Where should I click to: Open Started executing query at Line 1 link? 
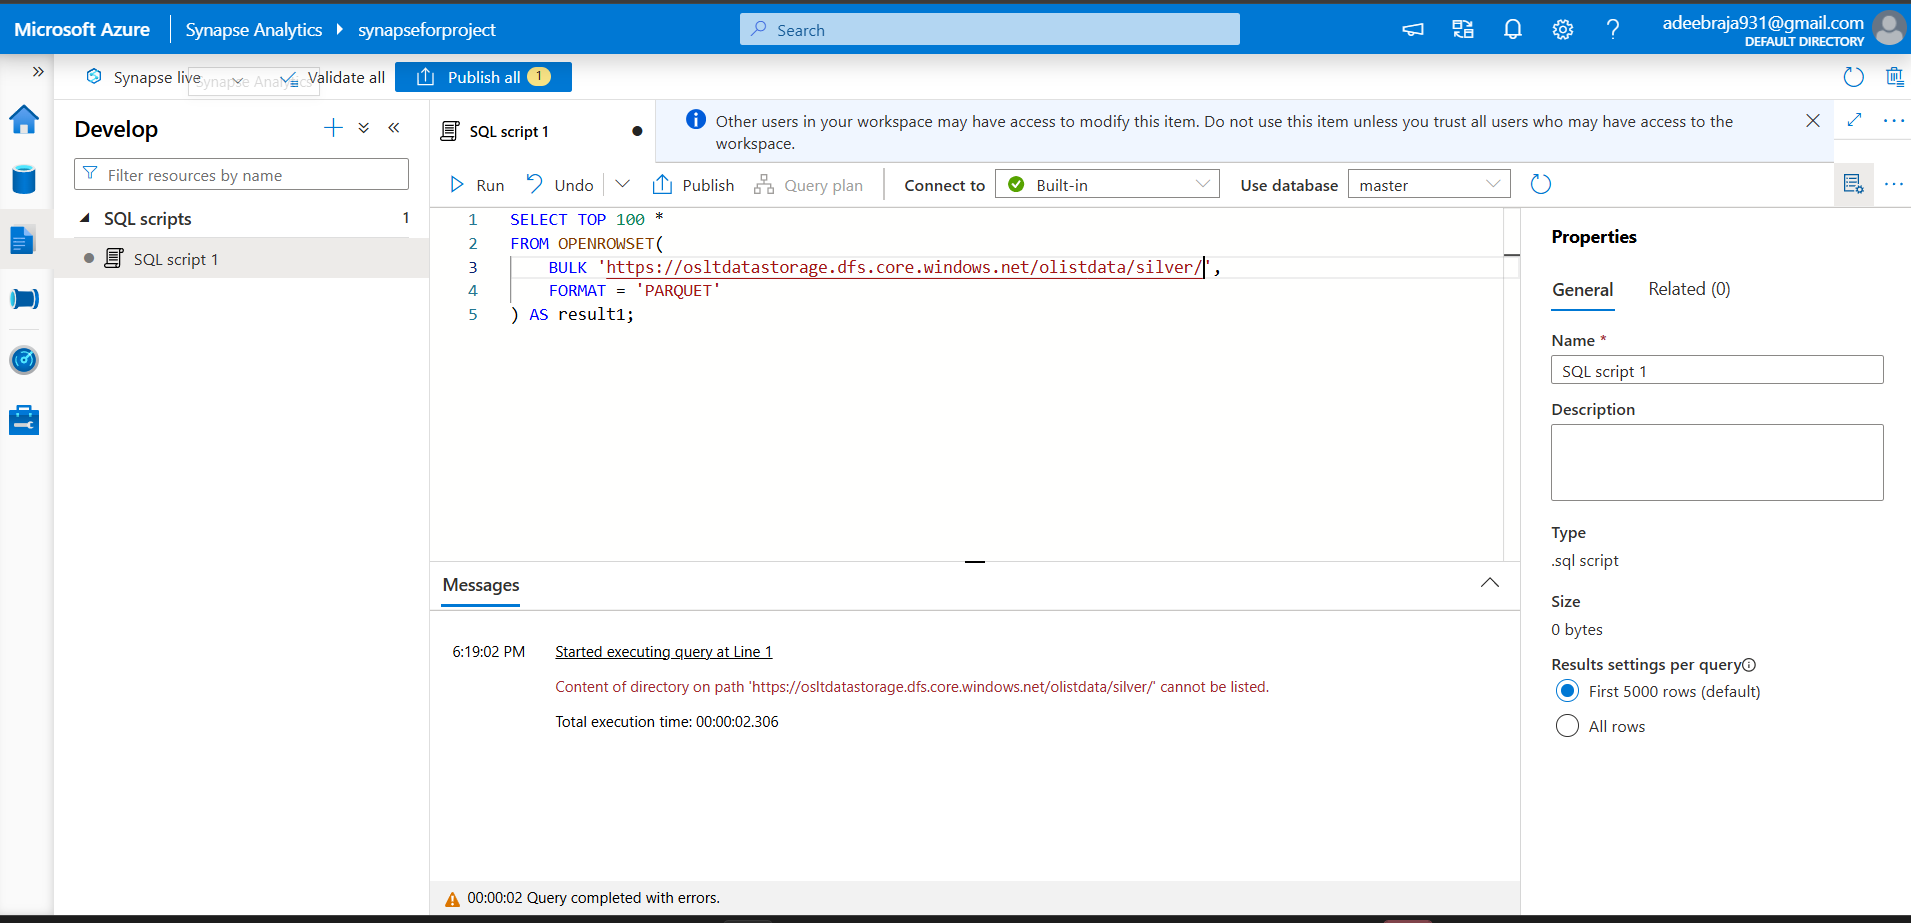click(x=664, y=652)
